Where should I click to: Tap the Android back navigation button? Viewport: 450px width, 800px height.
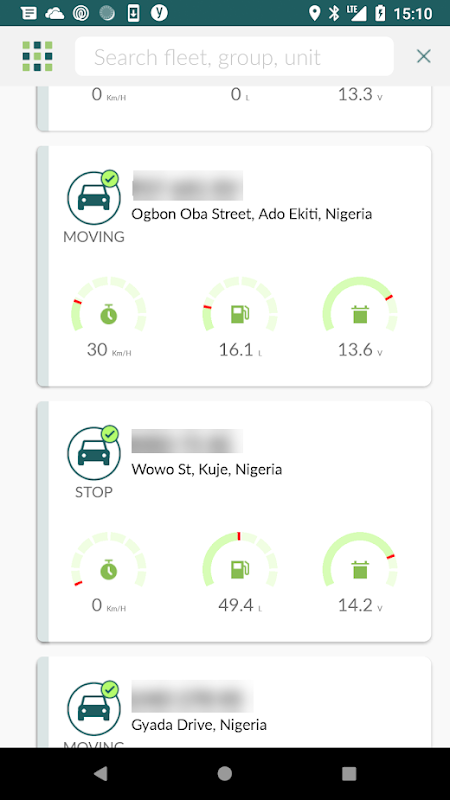[x=101, y=774]
